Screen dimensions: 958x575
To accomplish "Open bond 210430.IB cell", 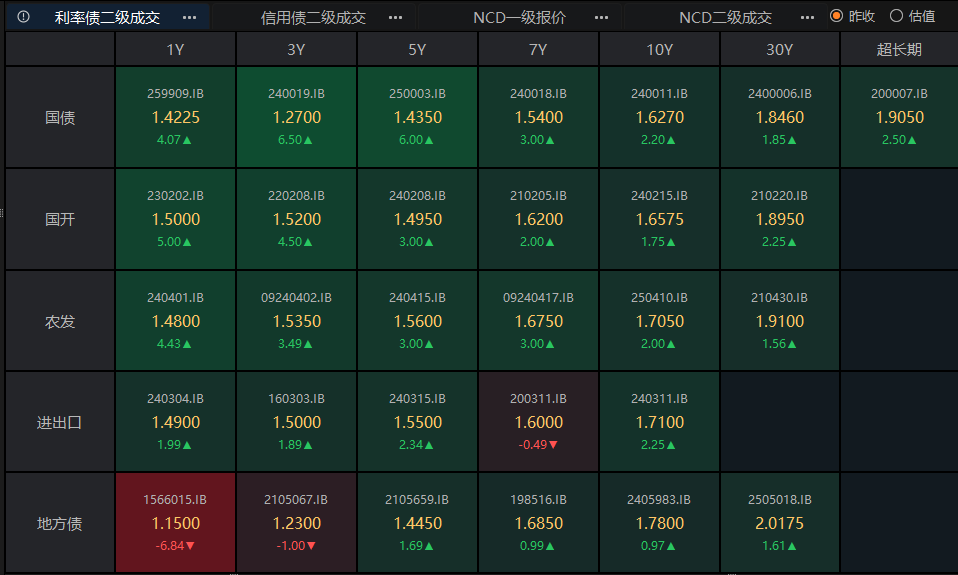I will click(x=780, y=321).
